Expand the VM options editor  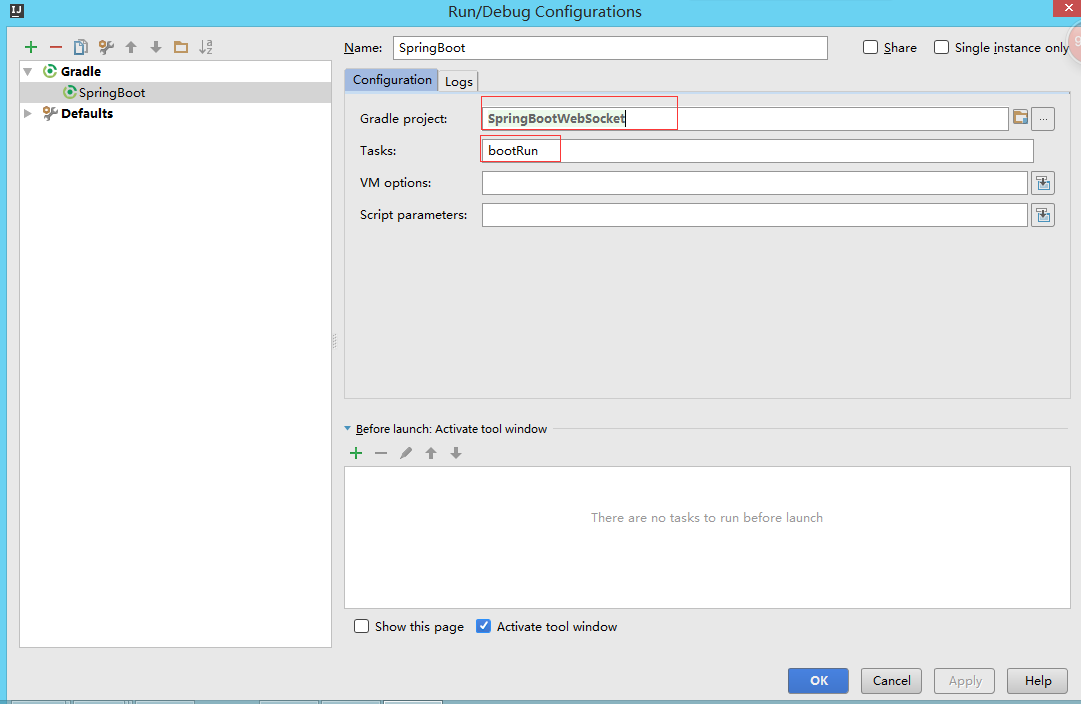[1043, 183]
